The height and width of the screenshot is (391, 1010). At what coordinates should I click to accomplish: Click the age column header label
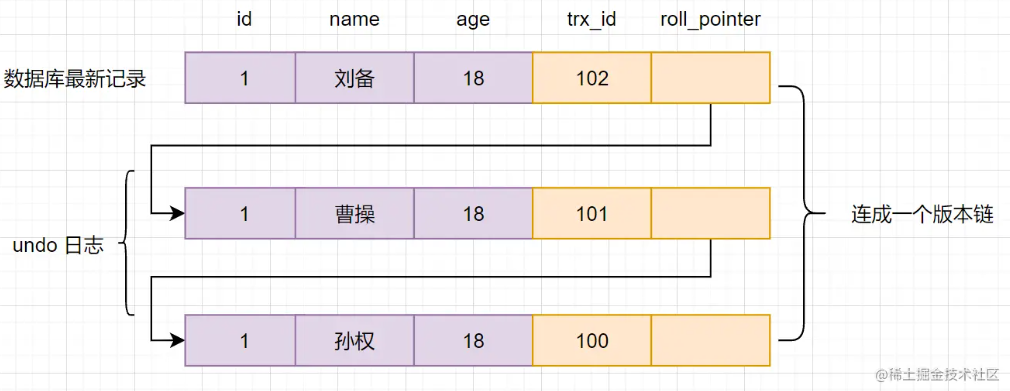tap(473, 21)
